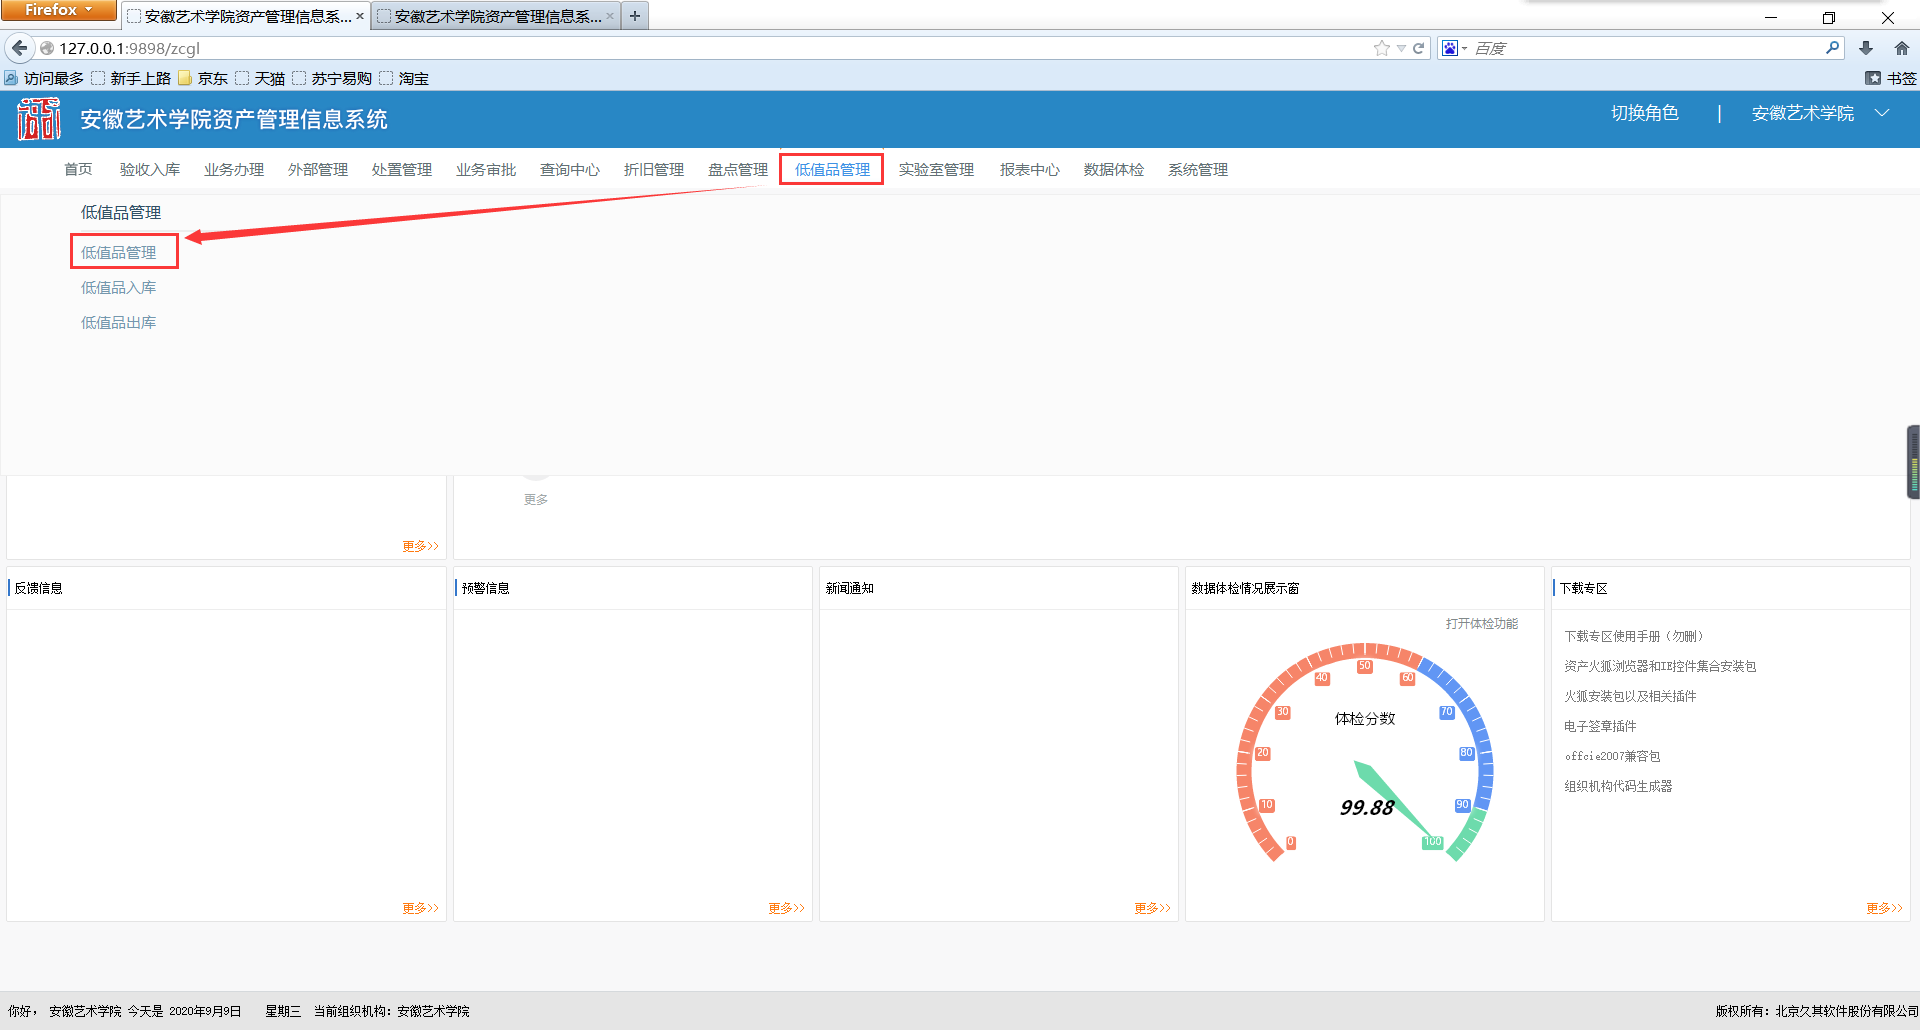This screenshot has width=1920, height=1030.
Task: Open the 低值品管理 navigation menu
Action: [832, 170]
